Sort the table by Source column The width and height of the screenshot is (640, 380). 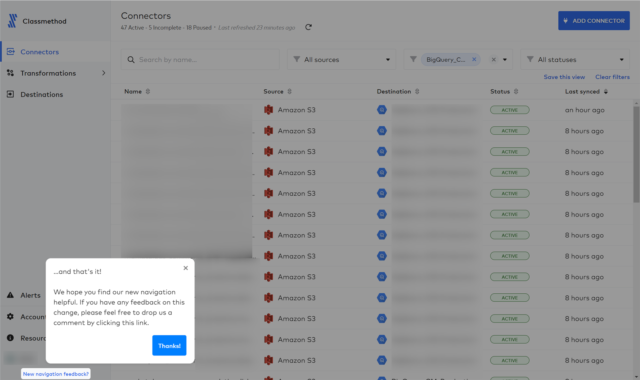click(x=278, y=91)
